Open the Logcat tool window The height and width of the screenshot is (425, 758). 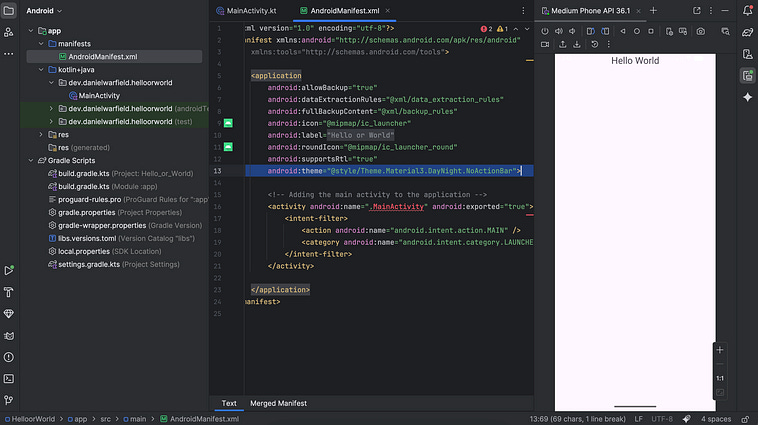click(9, 336)
